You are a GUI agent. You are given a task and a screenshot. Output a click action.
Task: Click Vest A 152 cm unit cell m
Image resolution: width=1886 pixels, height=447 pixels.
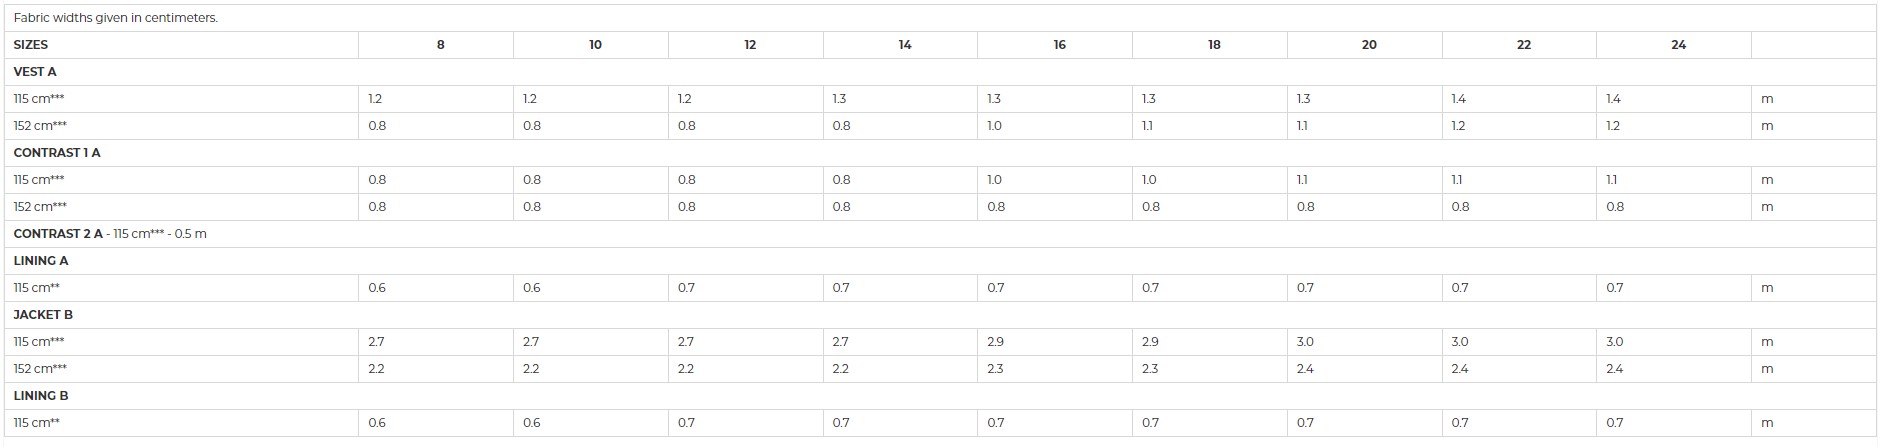pos(1767,126)
